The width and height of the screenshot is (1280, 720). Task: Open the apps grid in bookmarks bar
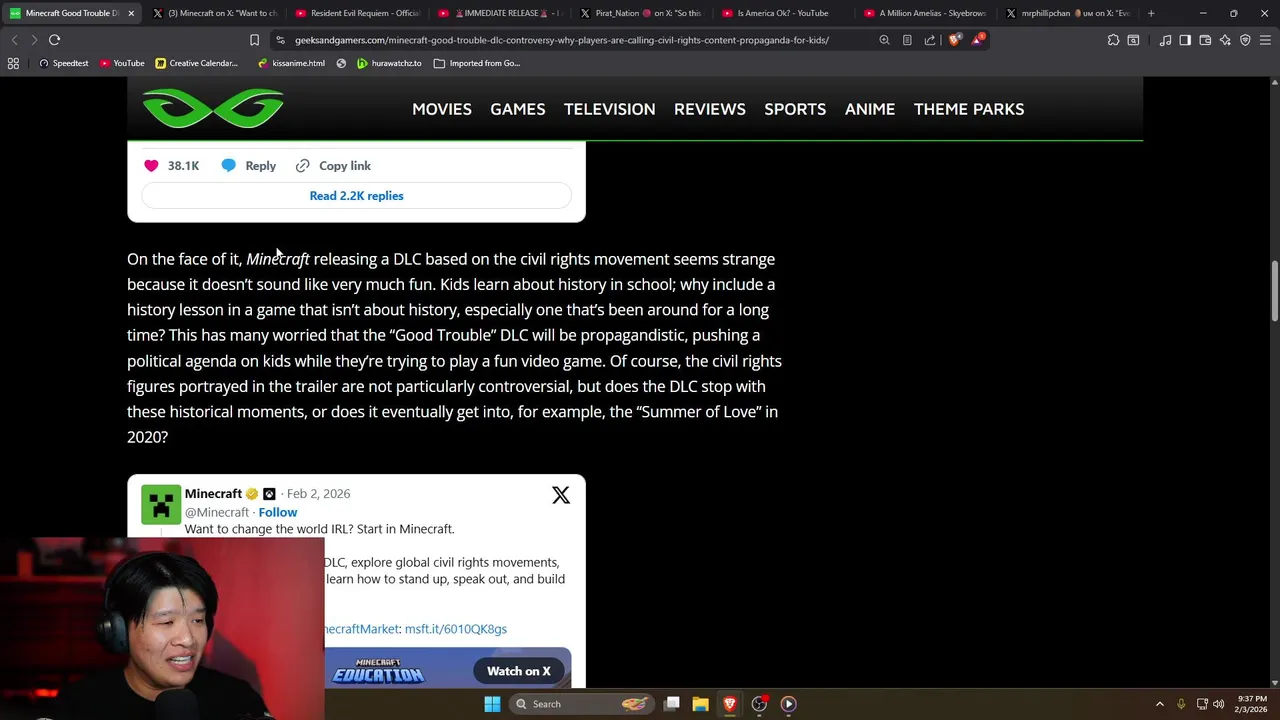13,63
